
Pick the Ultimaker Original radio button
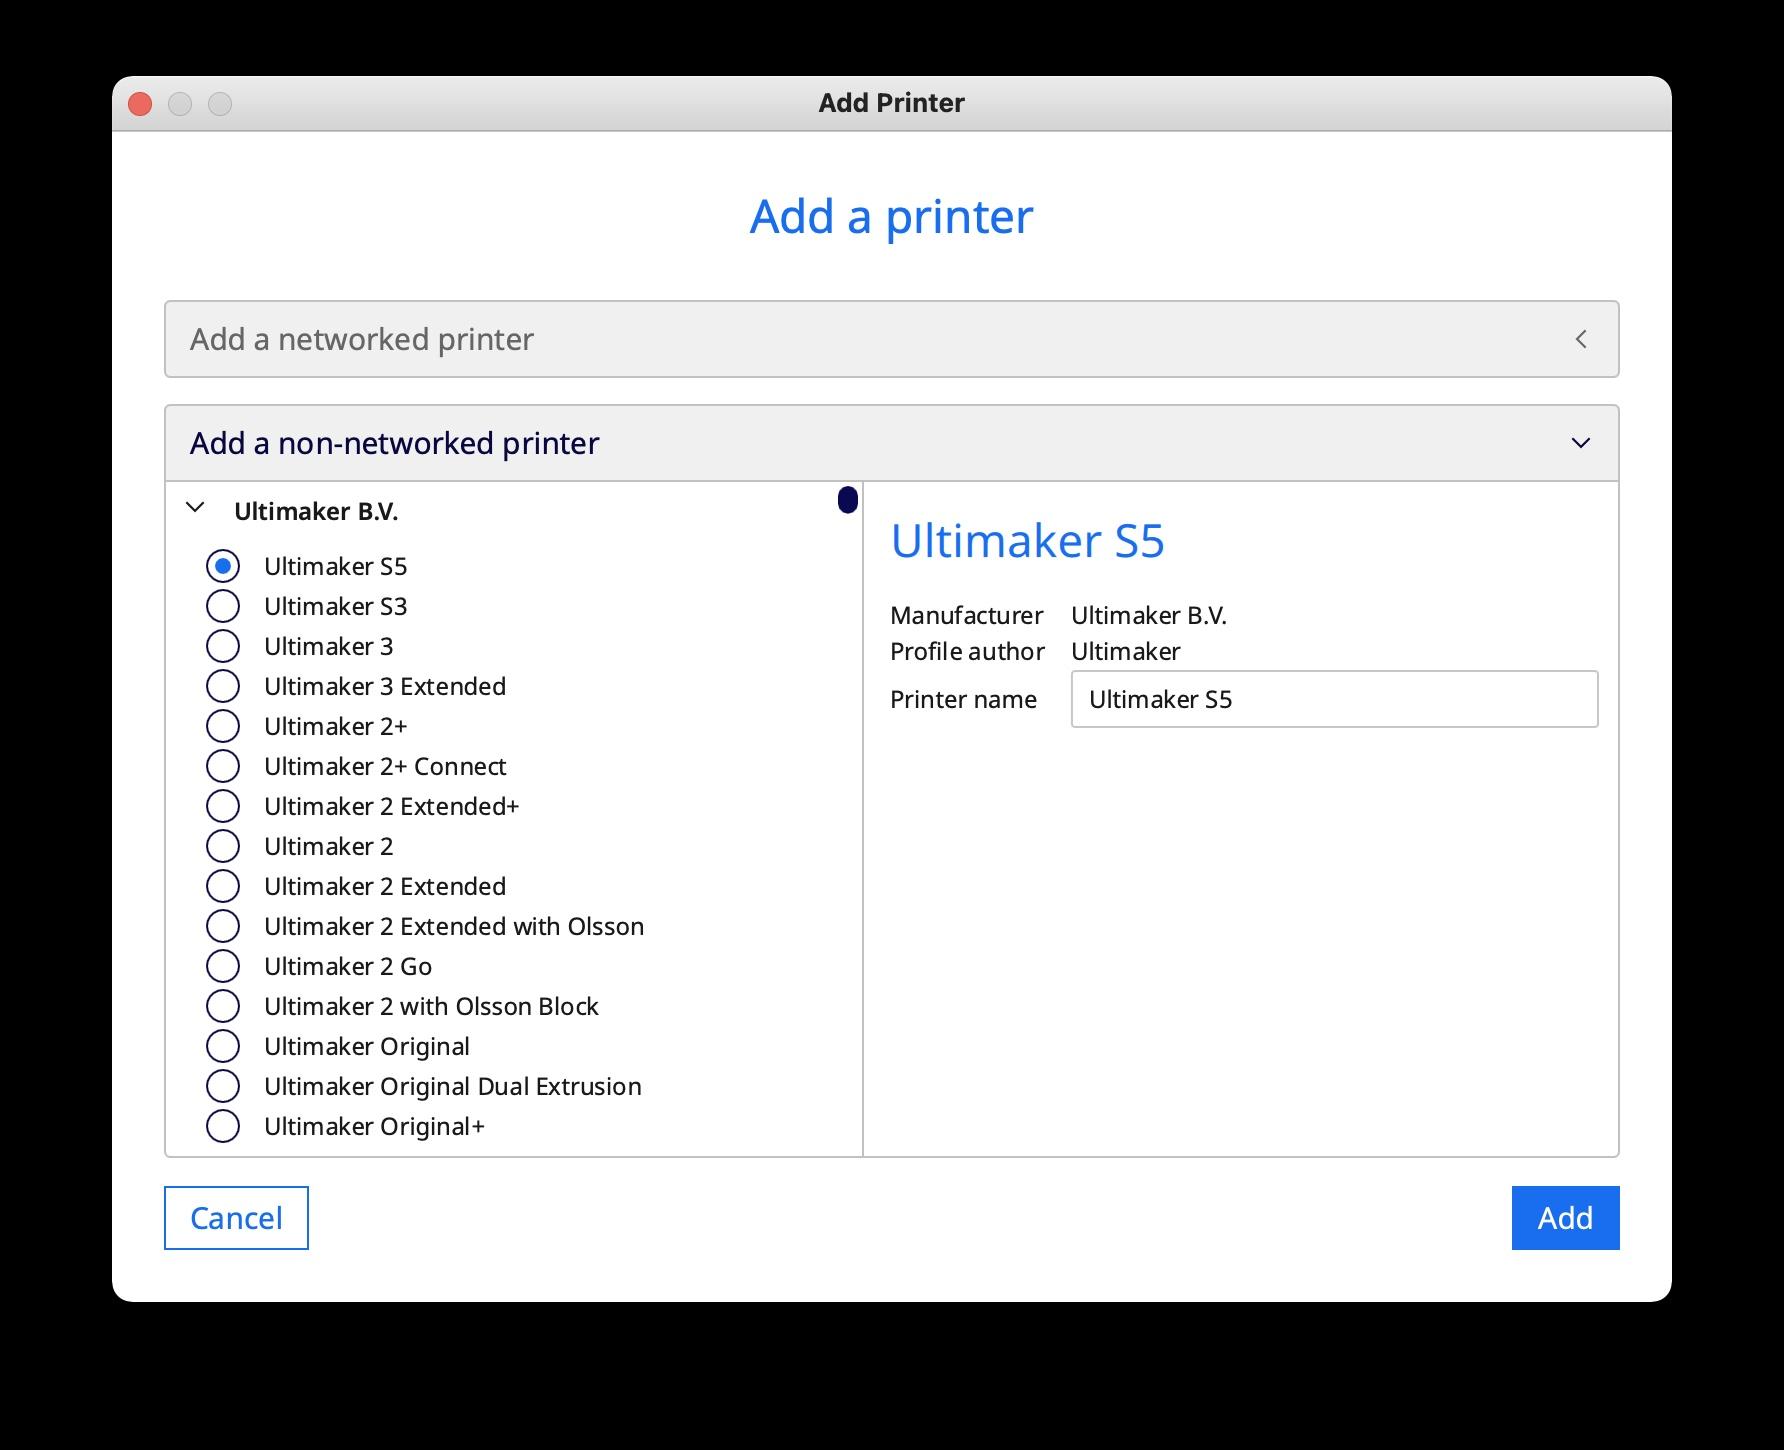222,1046
